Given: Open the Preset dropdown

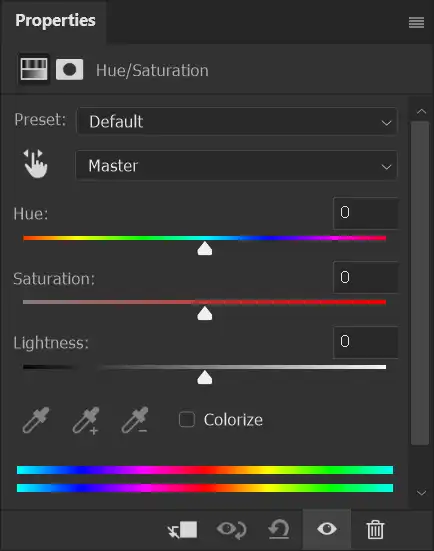Looking at the screenshot, I should (x=237, y=122).
